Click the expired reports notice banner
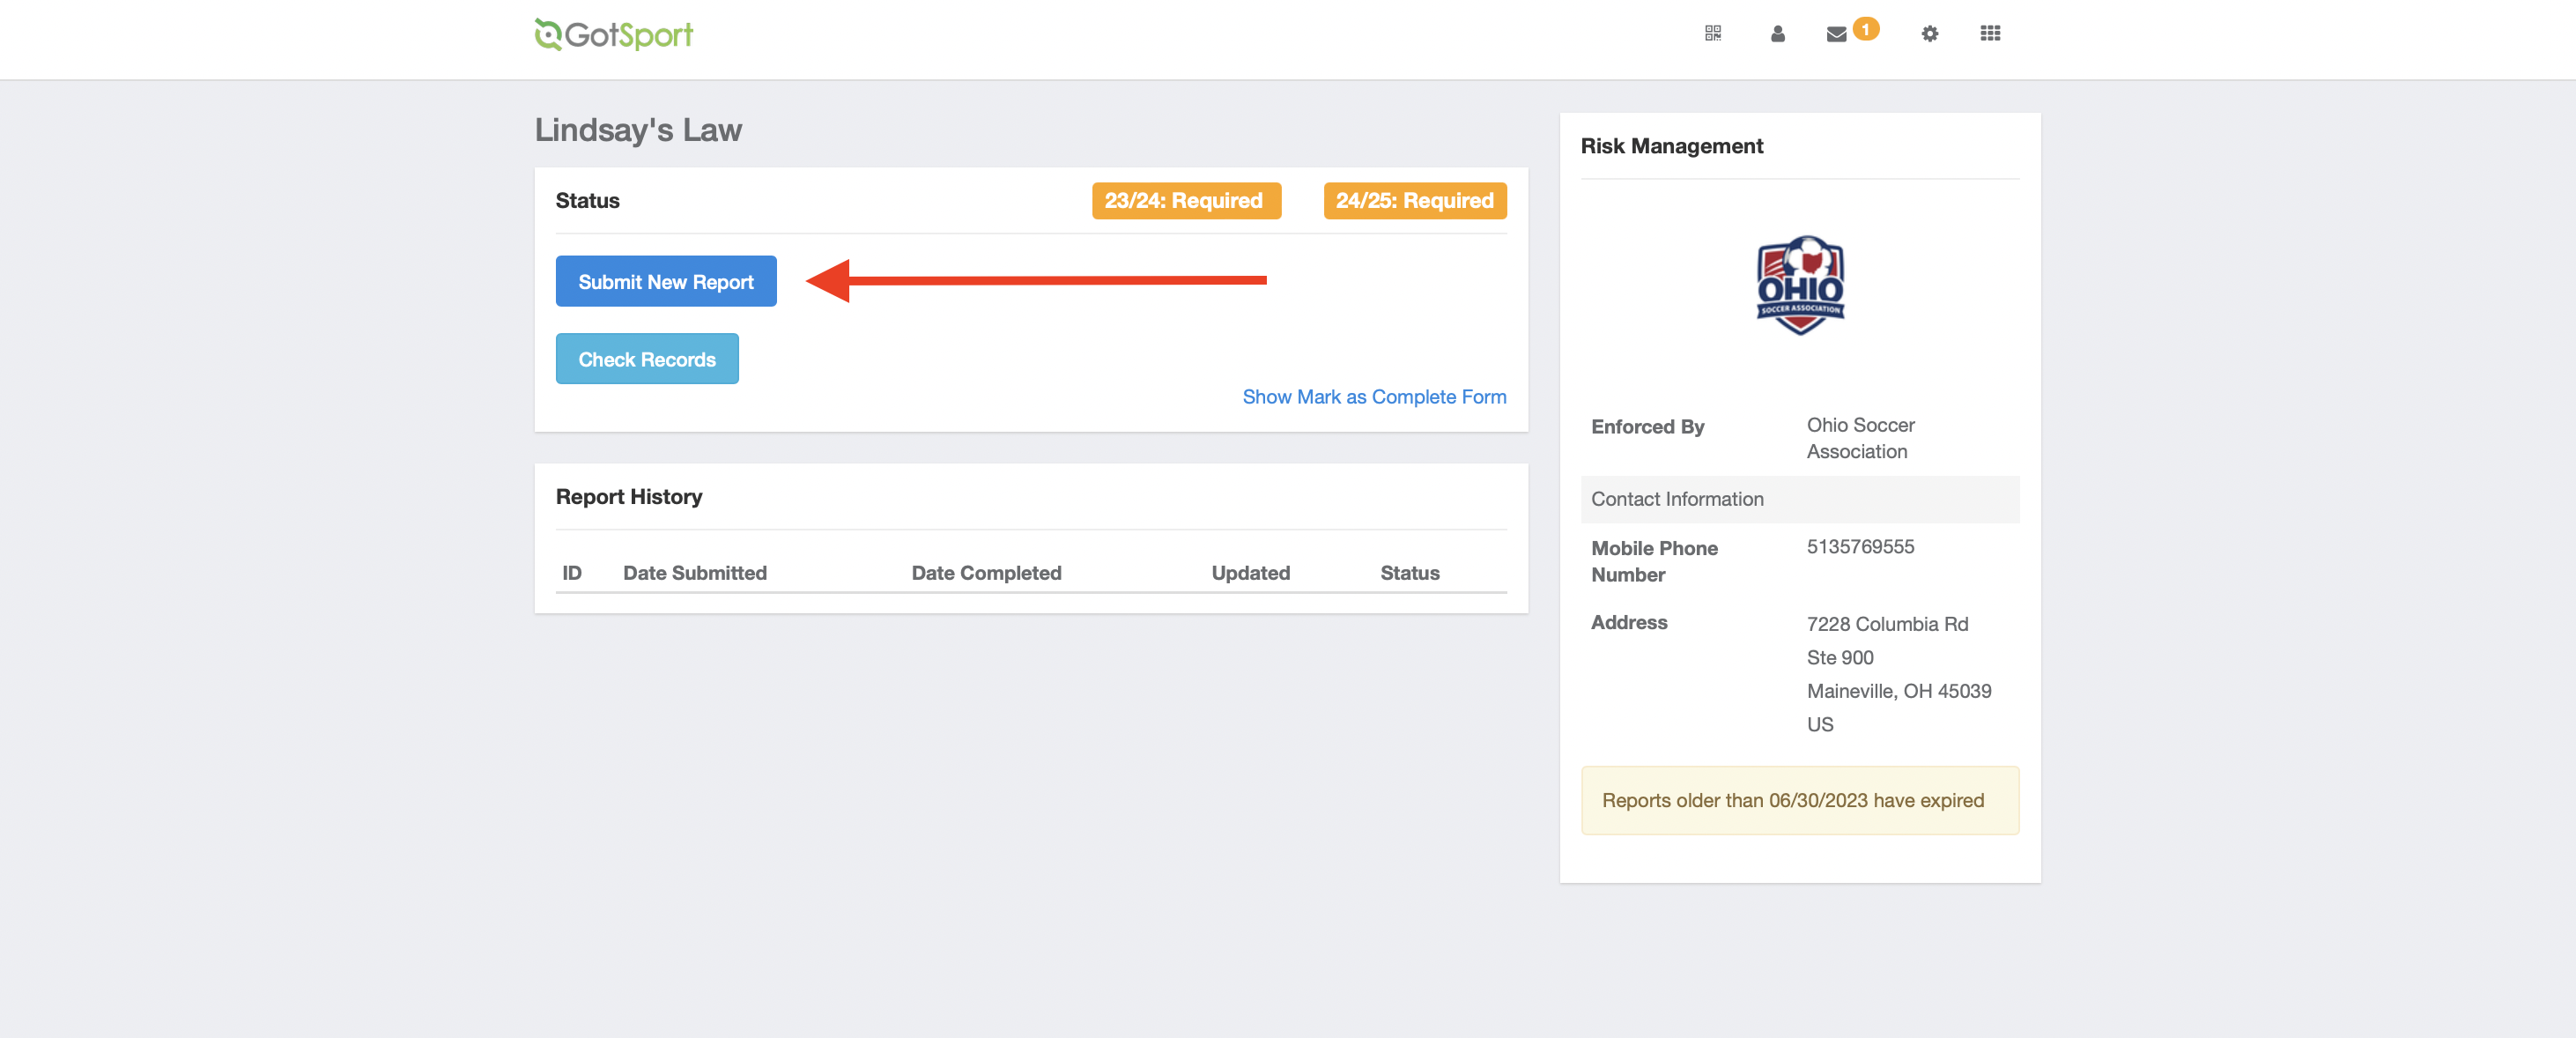Image resolution: width=2576 pixels, height=1038 pixels. [x=1799, y=800]
